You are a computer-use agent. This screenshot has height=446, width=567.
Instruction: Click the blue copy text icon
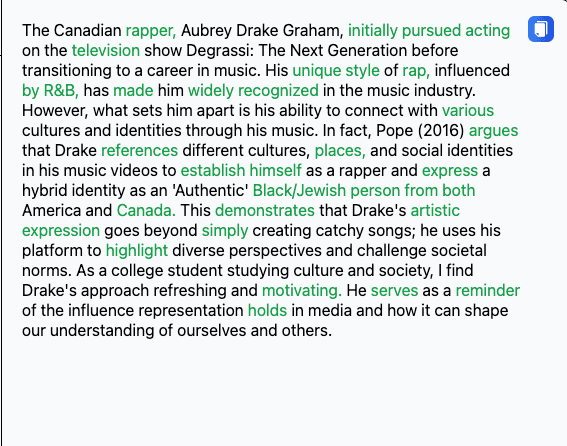541,29
